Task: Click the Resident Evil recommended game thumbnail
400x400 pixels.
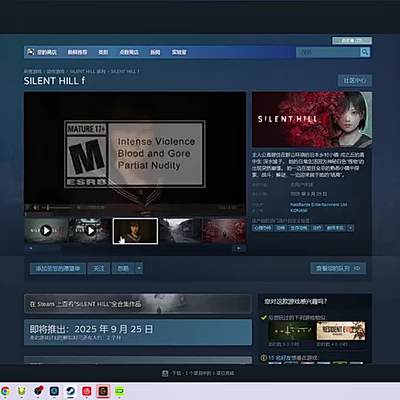Action: [x=341, y=331]
